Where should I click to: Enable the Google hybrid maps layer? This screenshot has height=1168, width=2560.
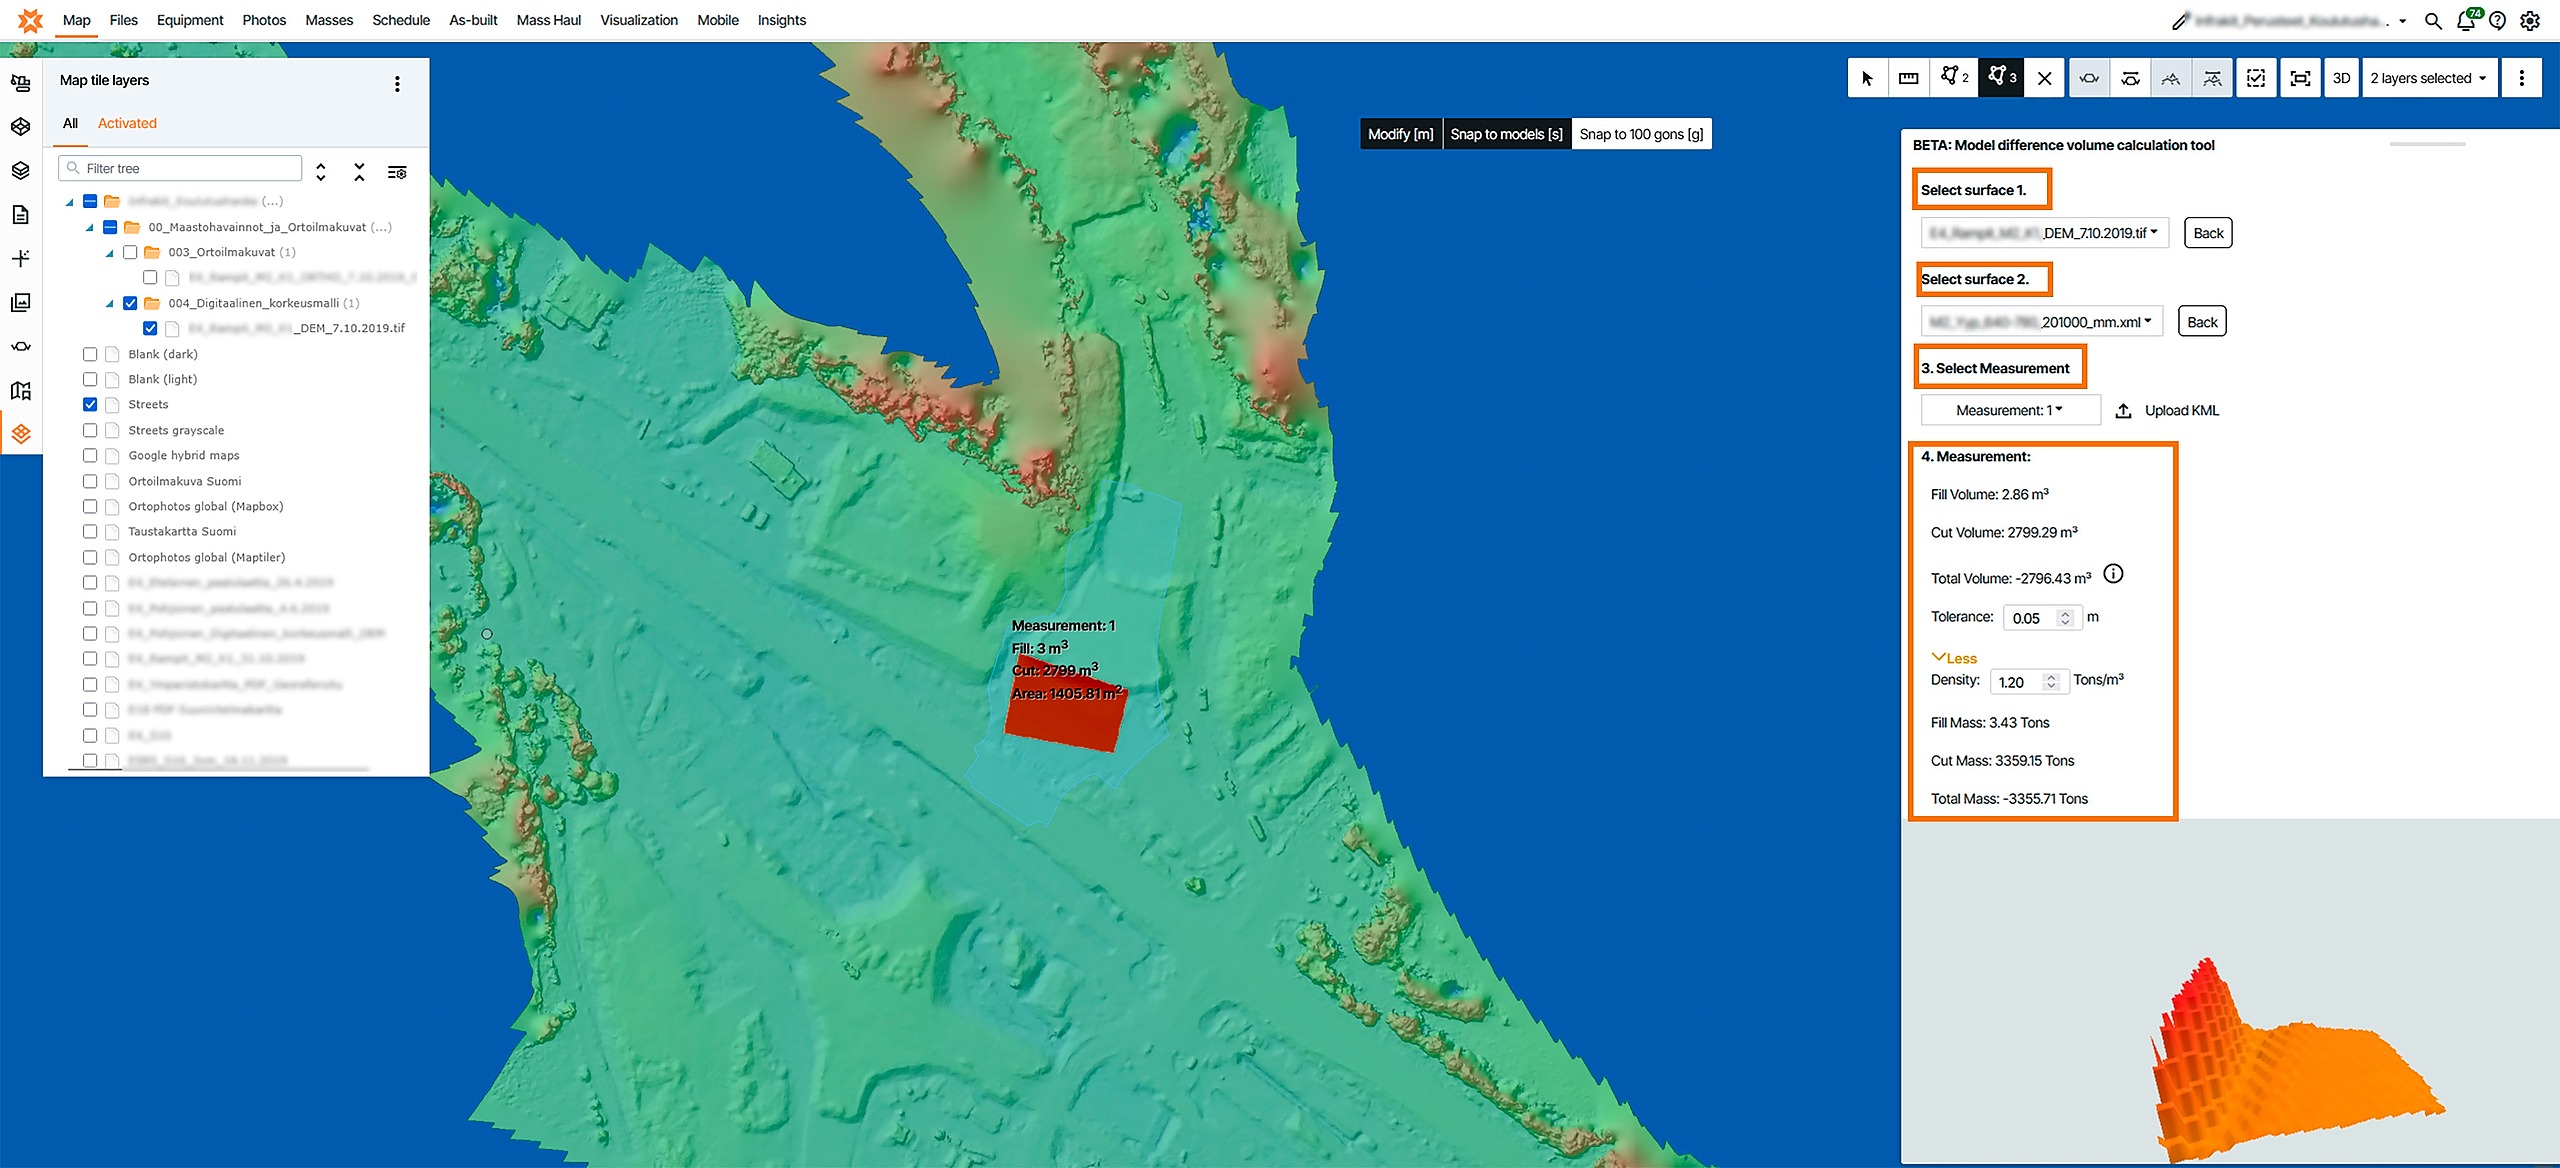pos(90,456)
